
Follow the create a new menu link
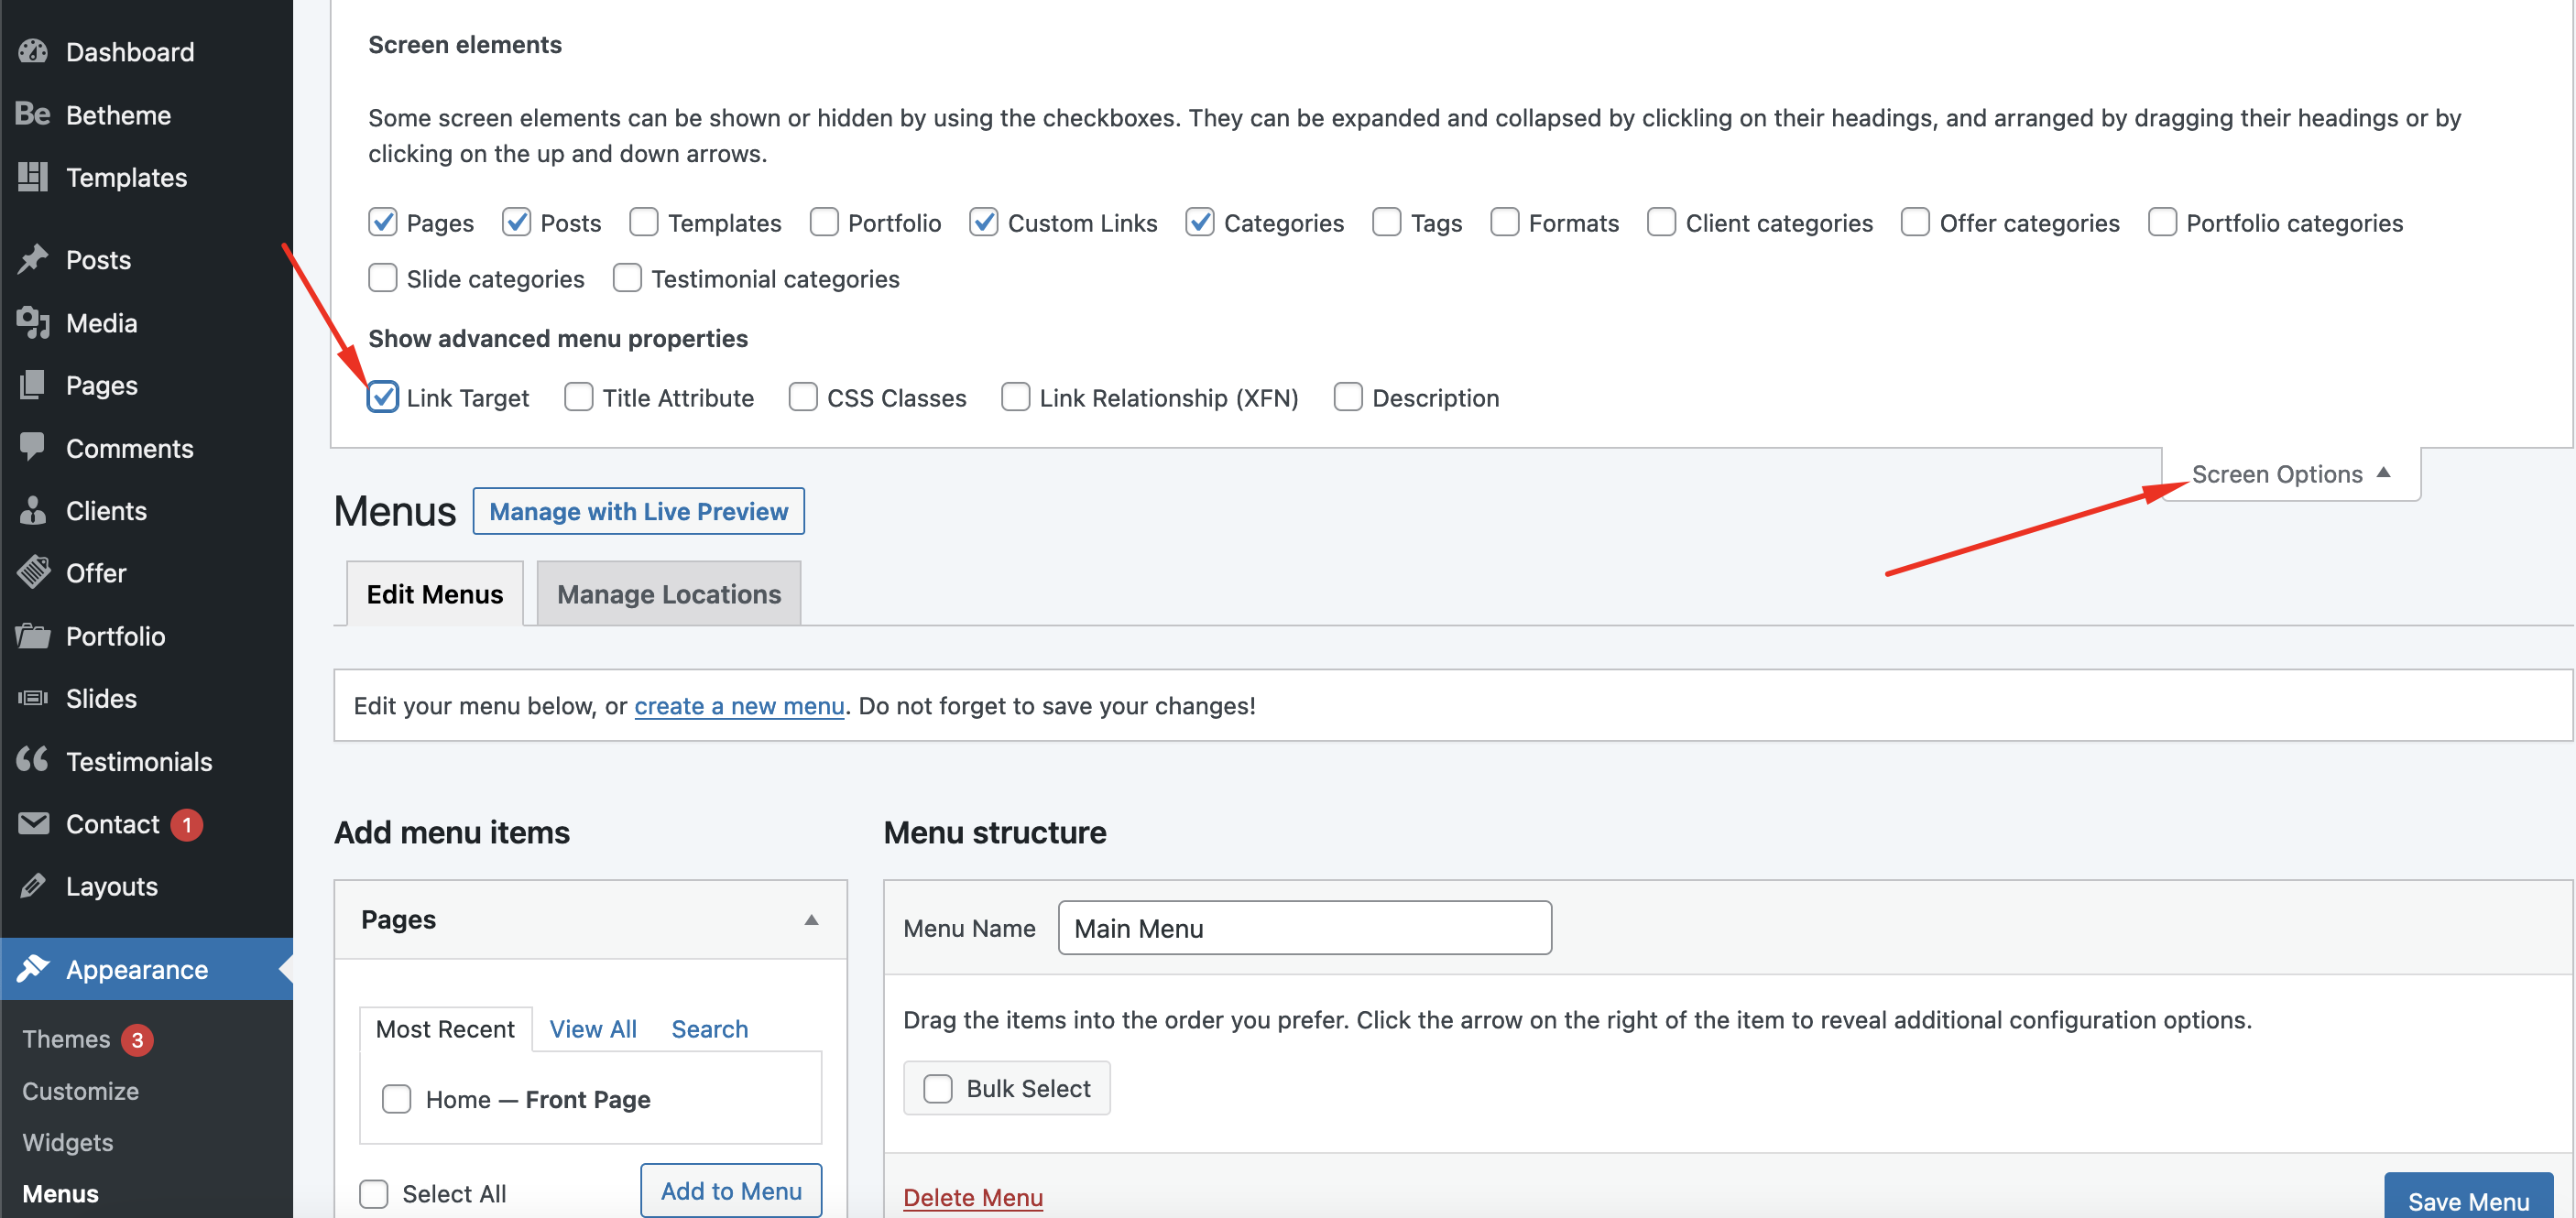click(739, 706)
